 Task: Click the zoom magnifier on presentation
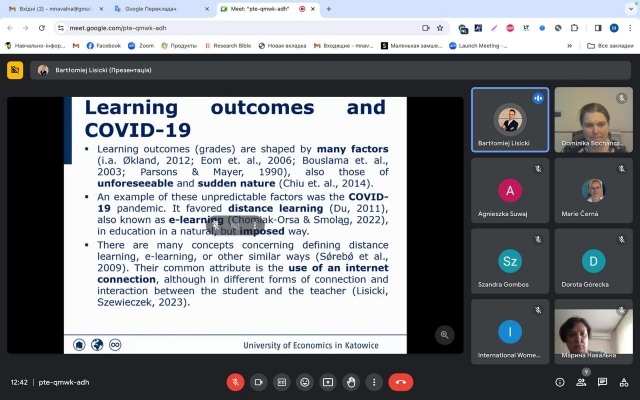click(x=445, y=335)
